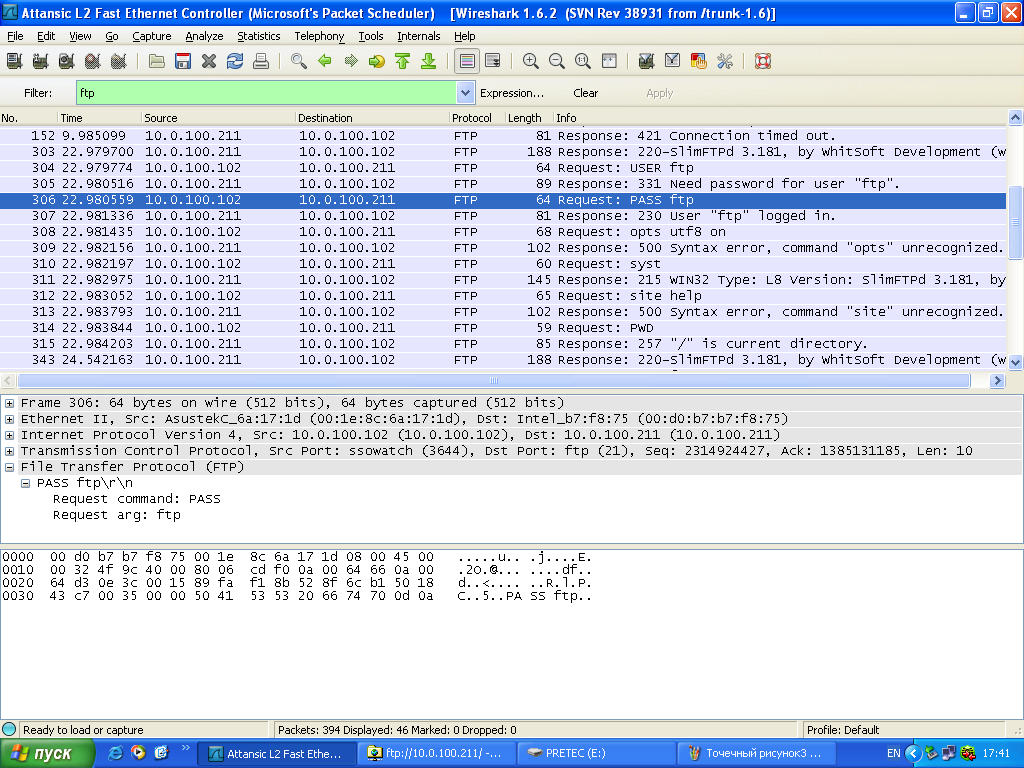Viewport: 1024px width, 768px height.
Task: Restart the running capture icon
Action: click(119, 61)
